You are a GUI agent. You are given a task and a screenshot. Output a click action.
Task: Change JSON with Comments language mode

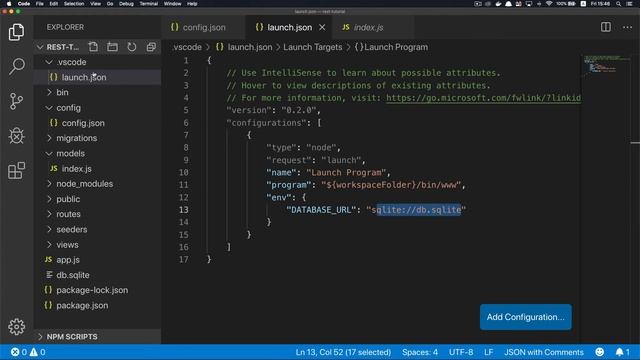(544, 352)
